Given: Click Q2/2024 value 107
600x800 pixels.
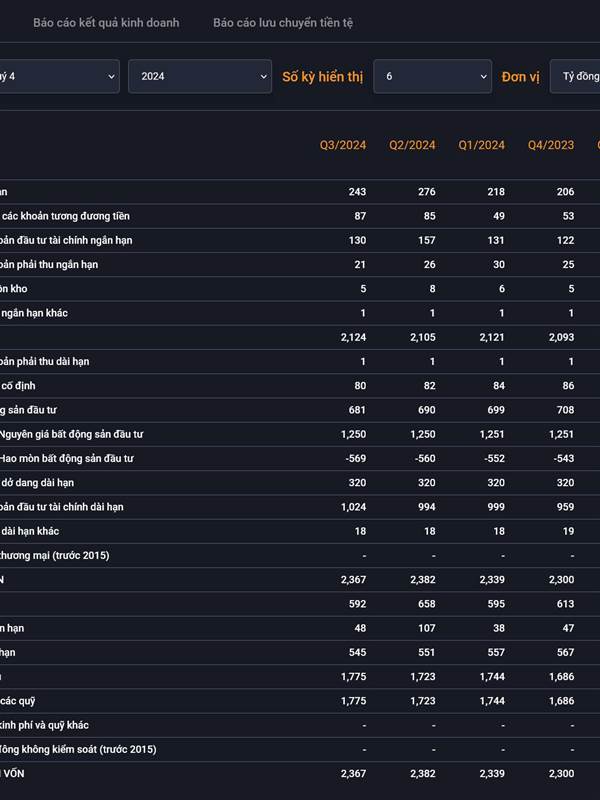Looking at the screenshot, I should (427, 628).
